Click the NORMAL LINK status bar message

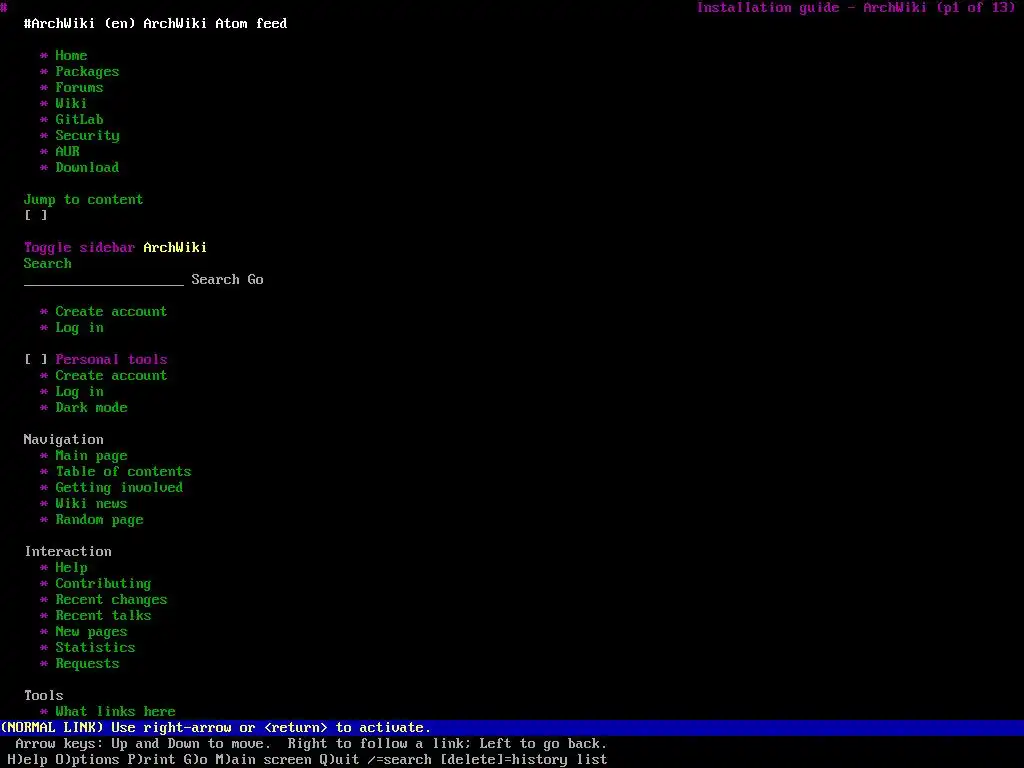coord(216,728)
